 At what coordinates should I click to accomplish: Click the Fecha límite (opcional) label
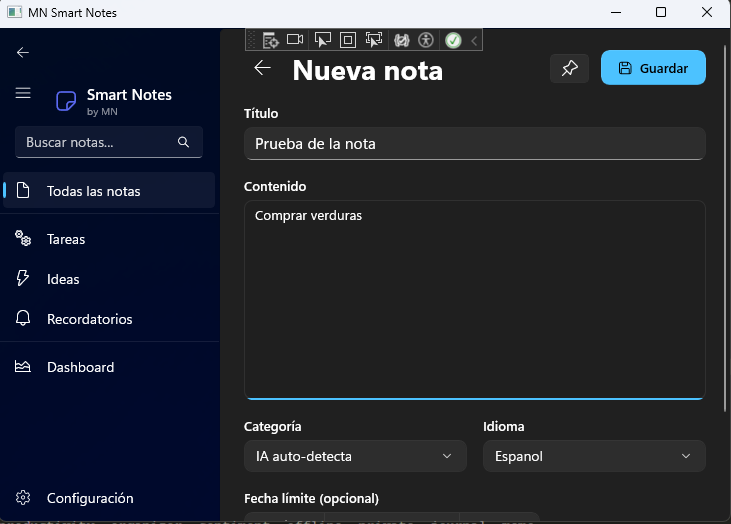point(311,499)
